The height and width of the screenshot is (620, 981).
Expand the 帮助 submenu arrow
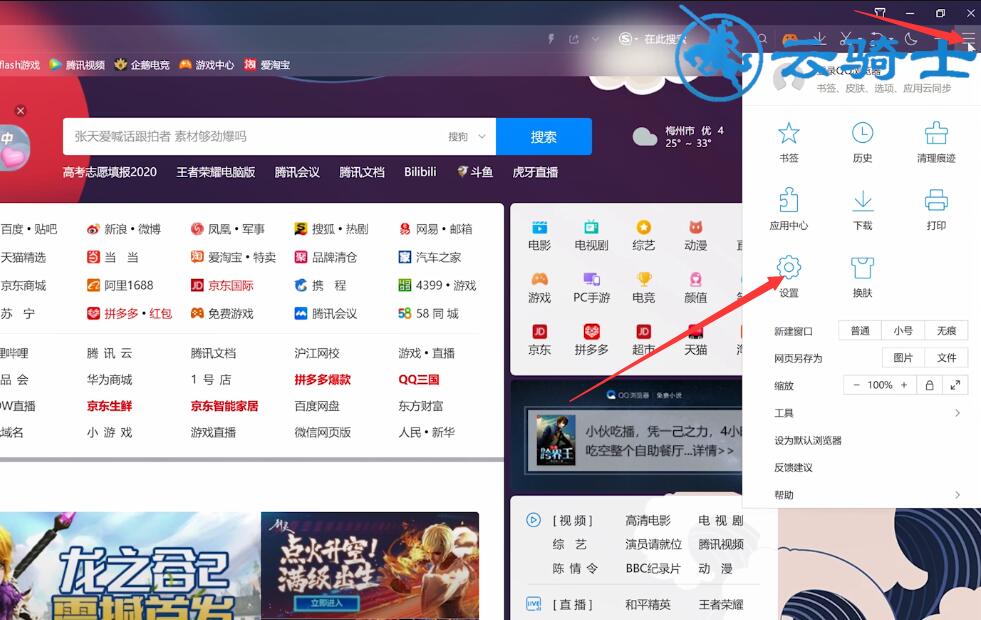pos(957,495)
